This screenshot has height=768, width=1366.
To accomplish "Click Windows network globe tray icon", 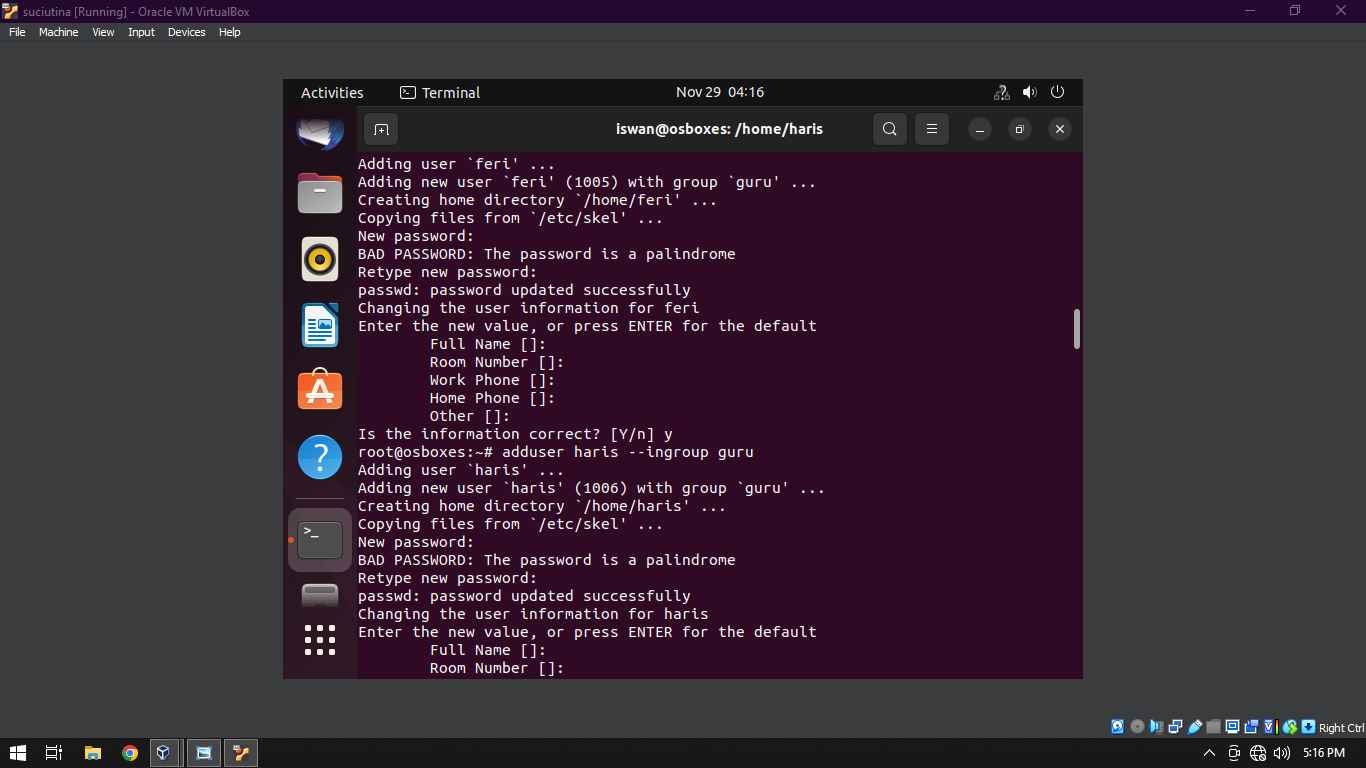I will point(1258,753).
